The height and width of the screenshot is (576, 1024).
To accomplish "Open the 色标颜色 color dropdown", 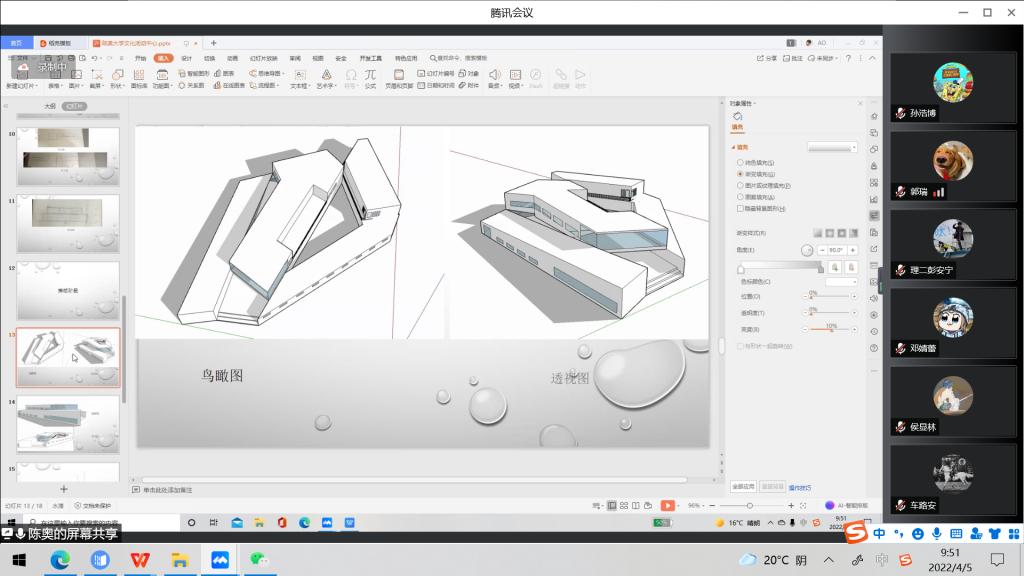I will (840, 282).
